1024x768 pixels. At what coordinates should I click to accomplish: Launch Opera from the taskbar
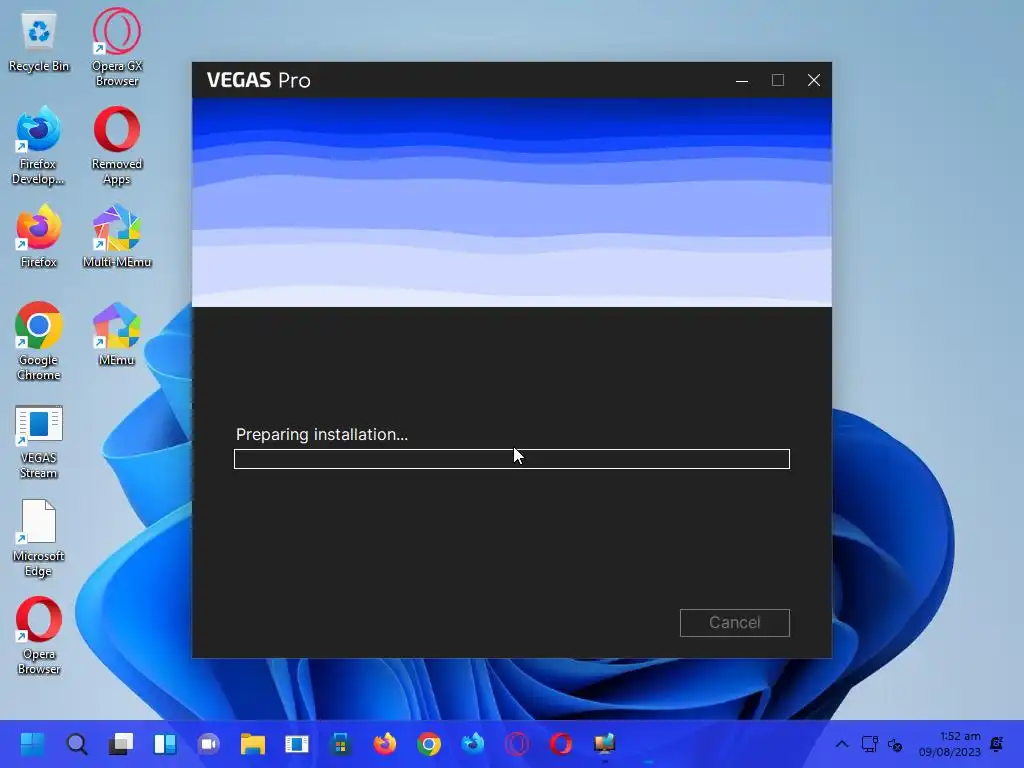coord(561,744)
